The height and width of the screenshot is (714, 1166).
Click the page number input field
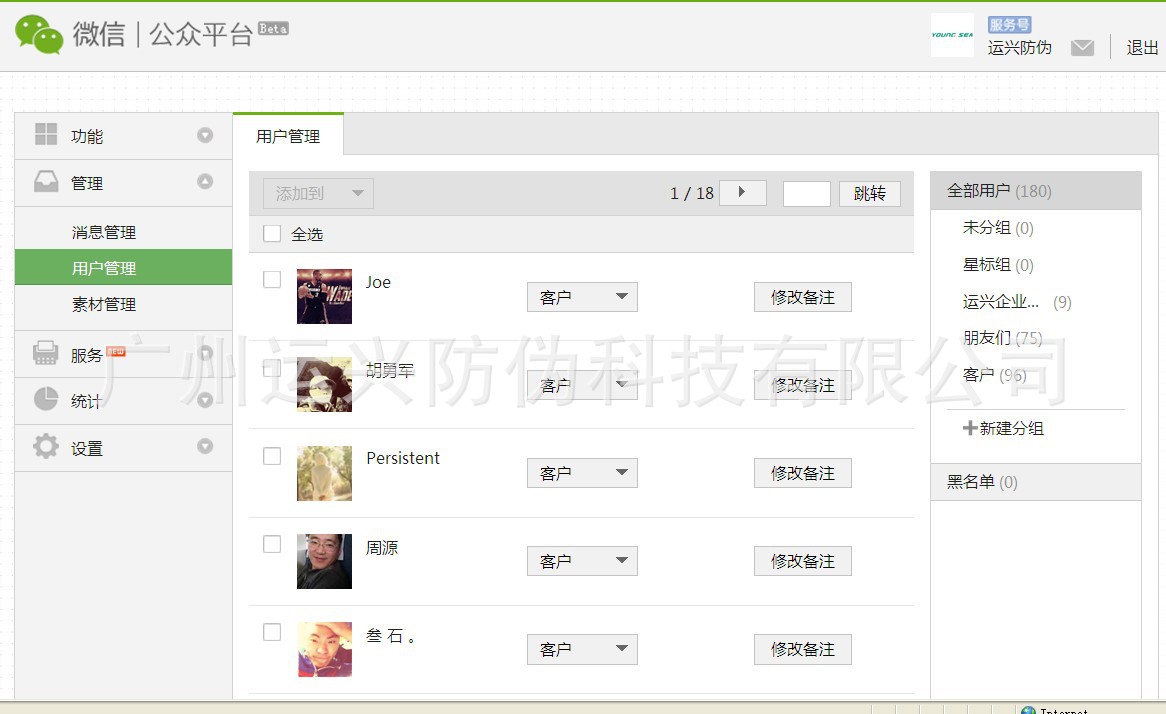(x=807, y=193)
